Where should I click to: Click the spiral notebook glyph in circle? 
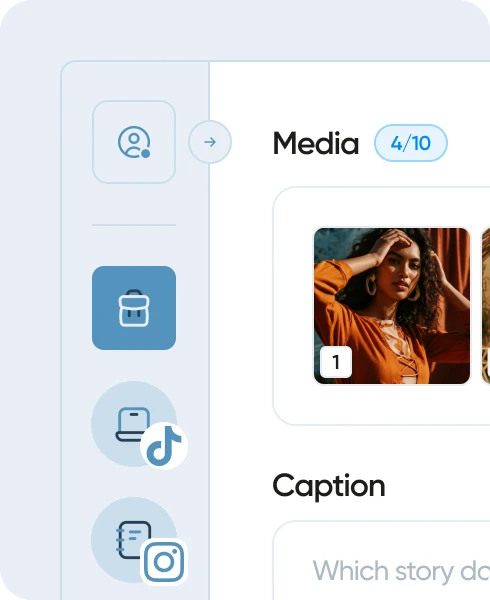133,540
